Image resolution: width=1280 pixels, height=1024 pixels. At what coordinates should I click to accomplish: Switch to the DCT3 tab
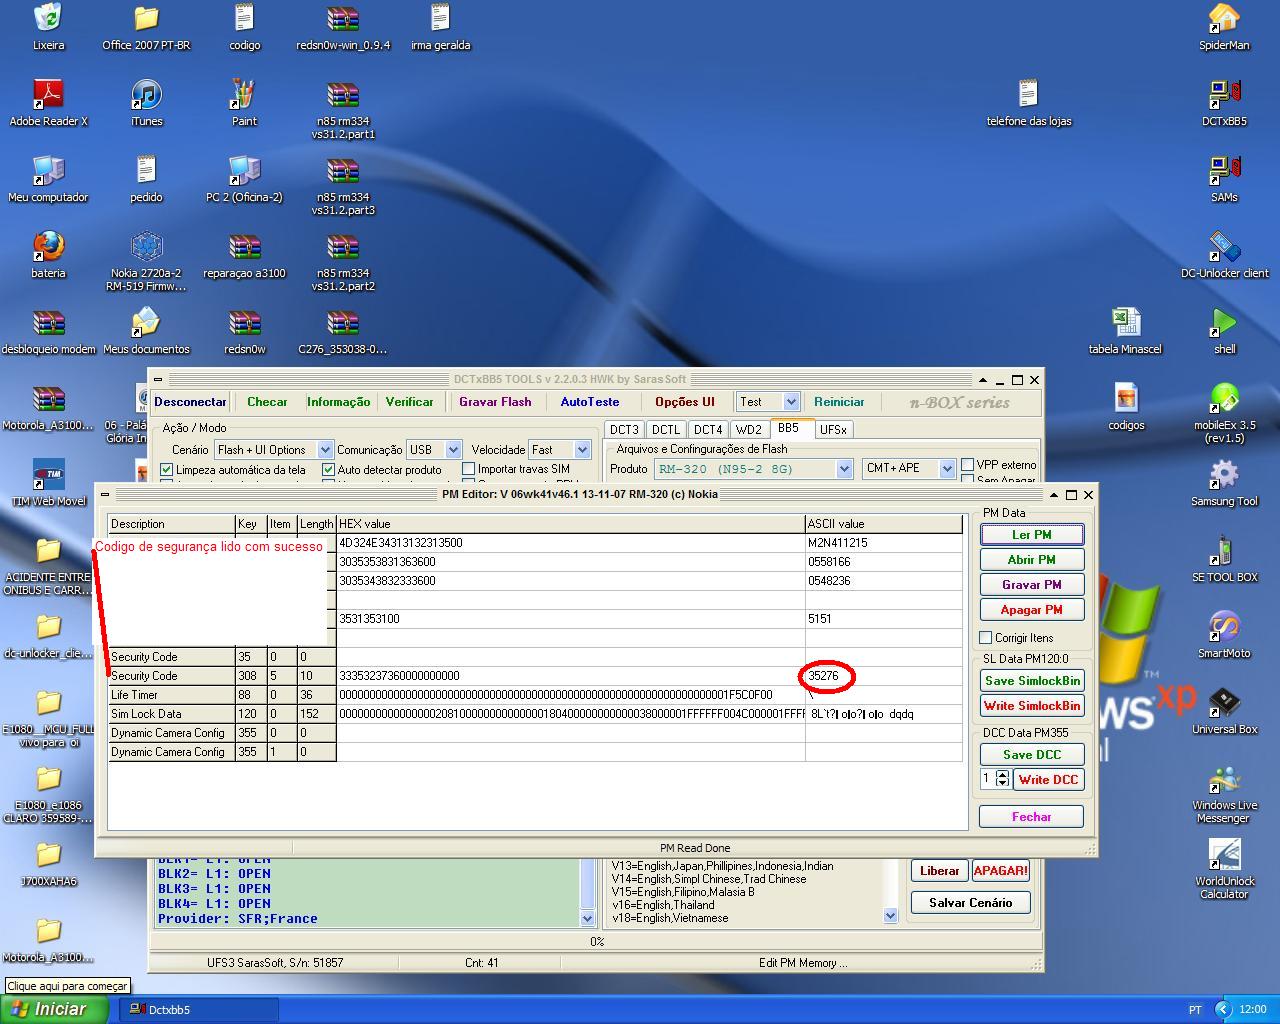624,430
